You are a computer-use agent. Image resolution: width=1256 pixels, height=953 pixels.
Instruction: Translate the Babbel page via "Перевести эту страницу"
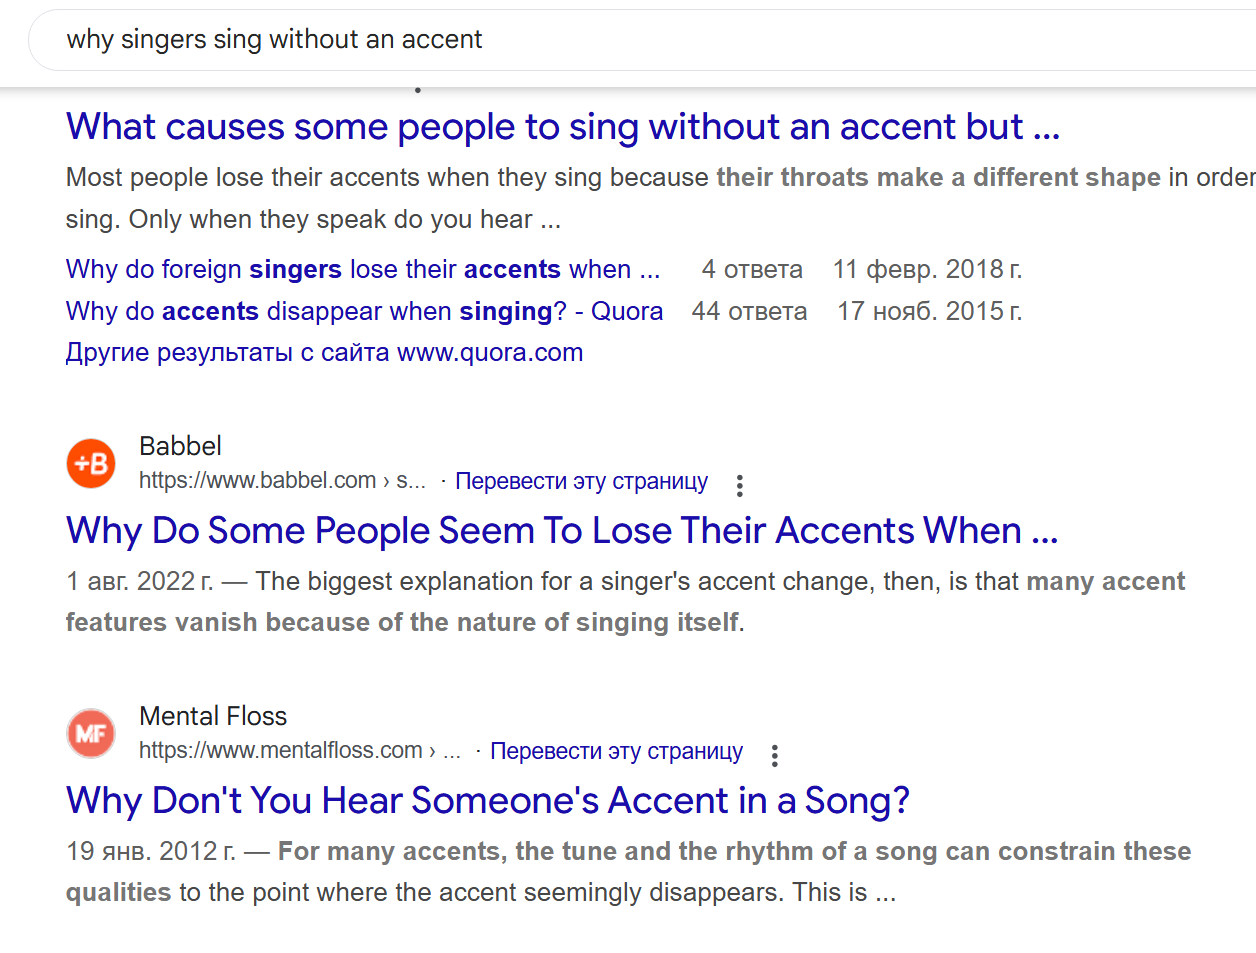pyautogui.click(x=581, y=481)
